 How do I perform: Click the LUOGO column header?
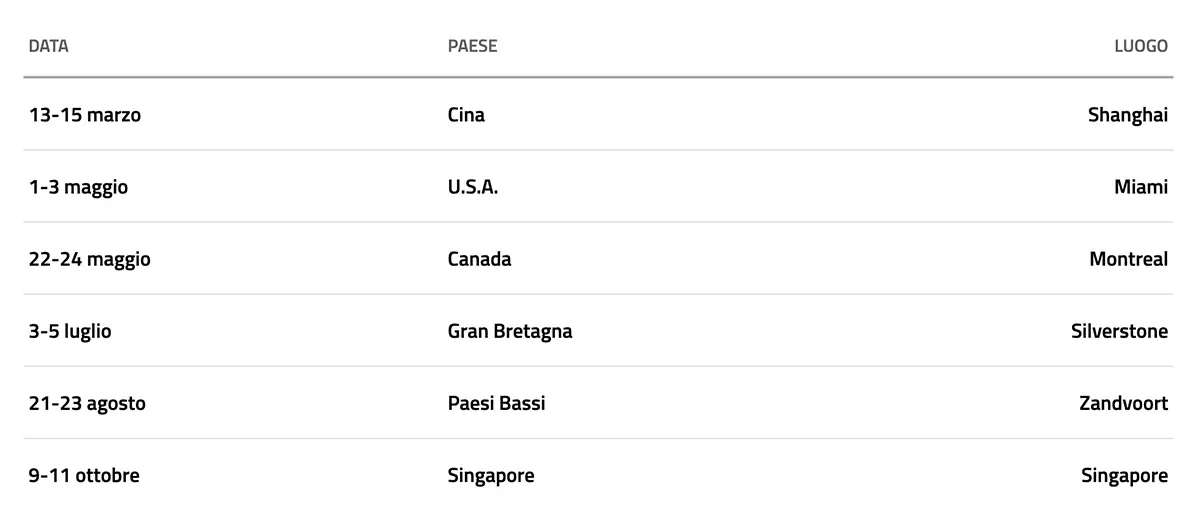tap(1141, 46)
